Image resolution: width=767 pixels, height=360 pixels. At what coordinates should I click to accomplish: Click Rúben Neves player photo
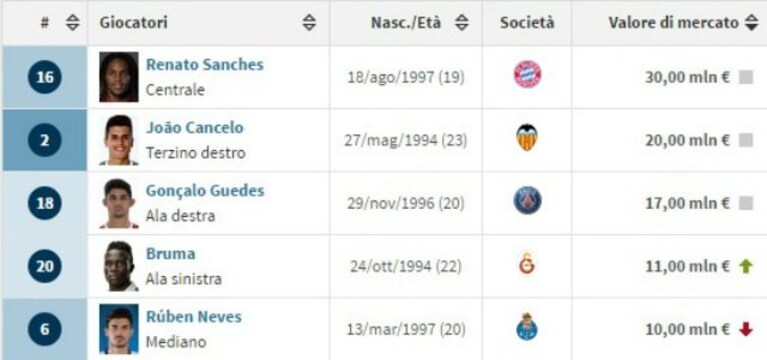(119, 329)
